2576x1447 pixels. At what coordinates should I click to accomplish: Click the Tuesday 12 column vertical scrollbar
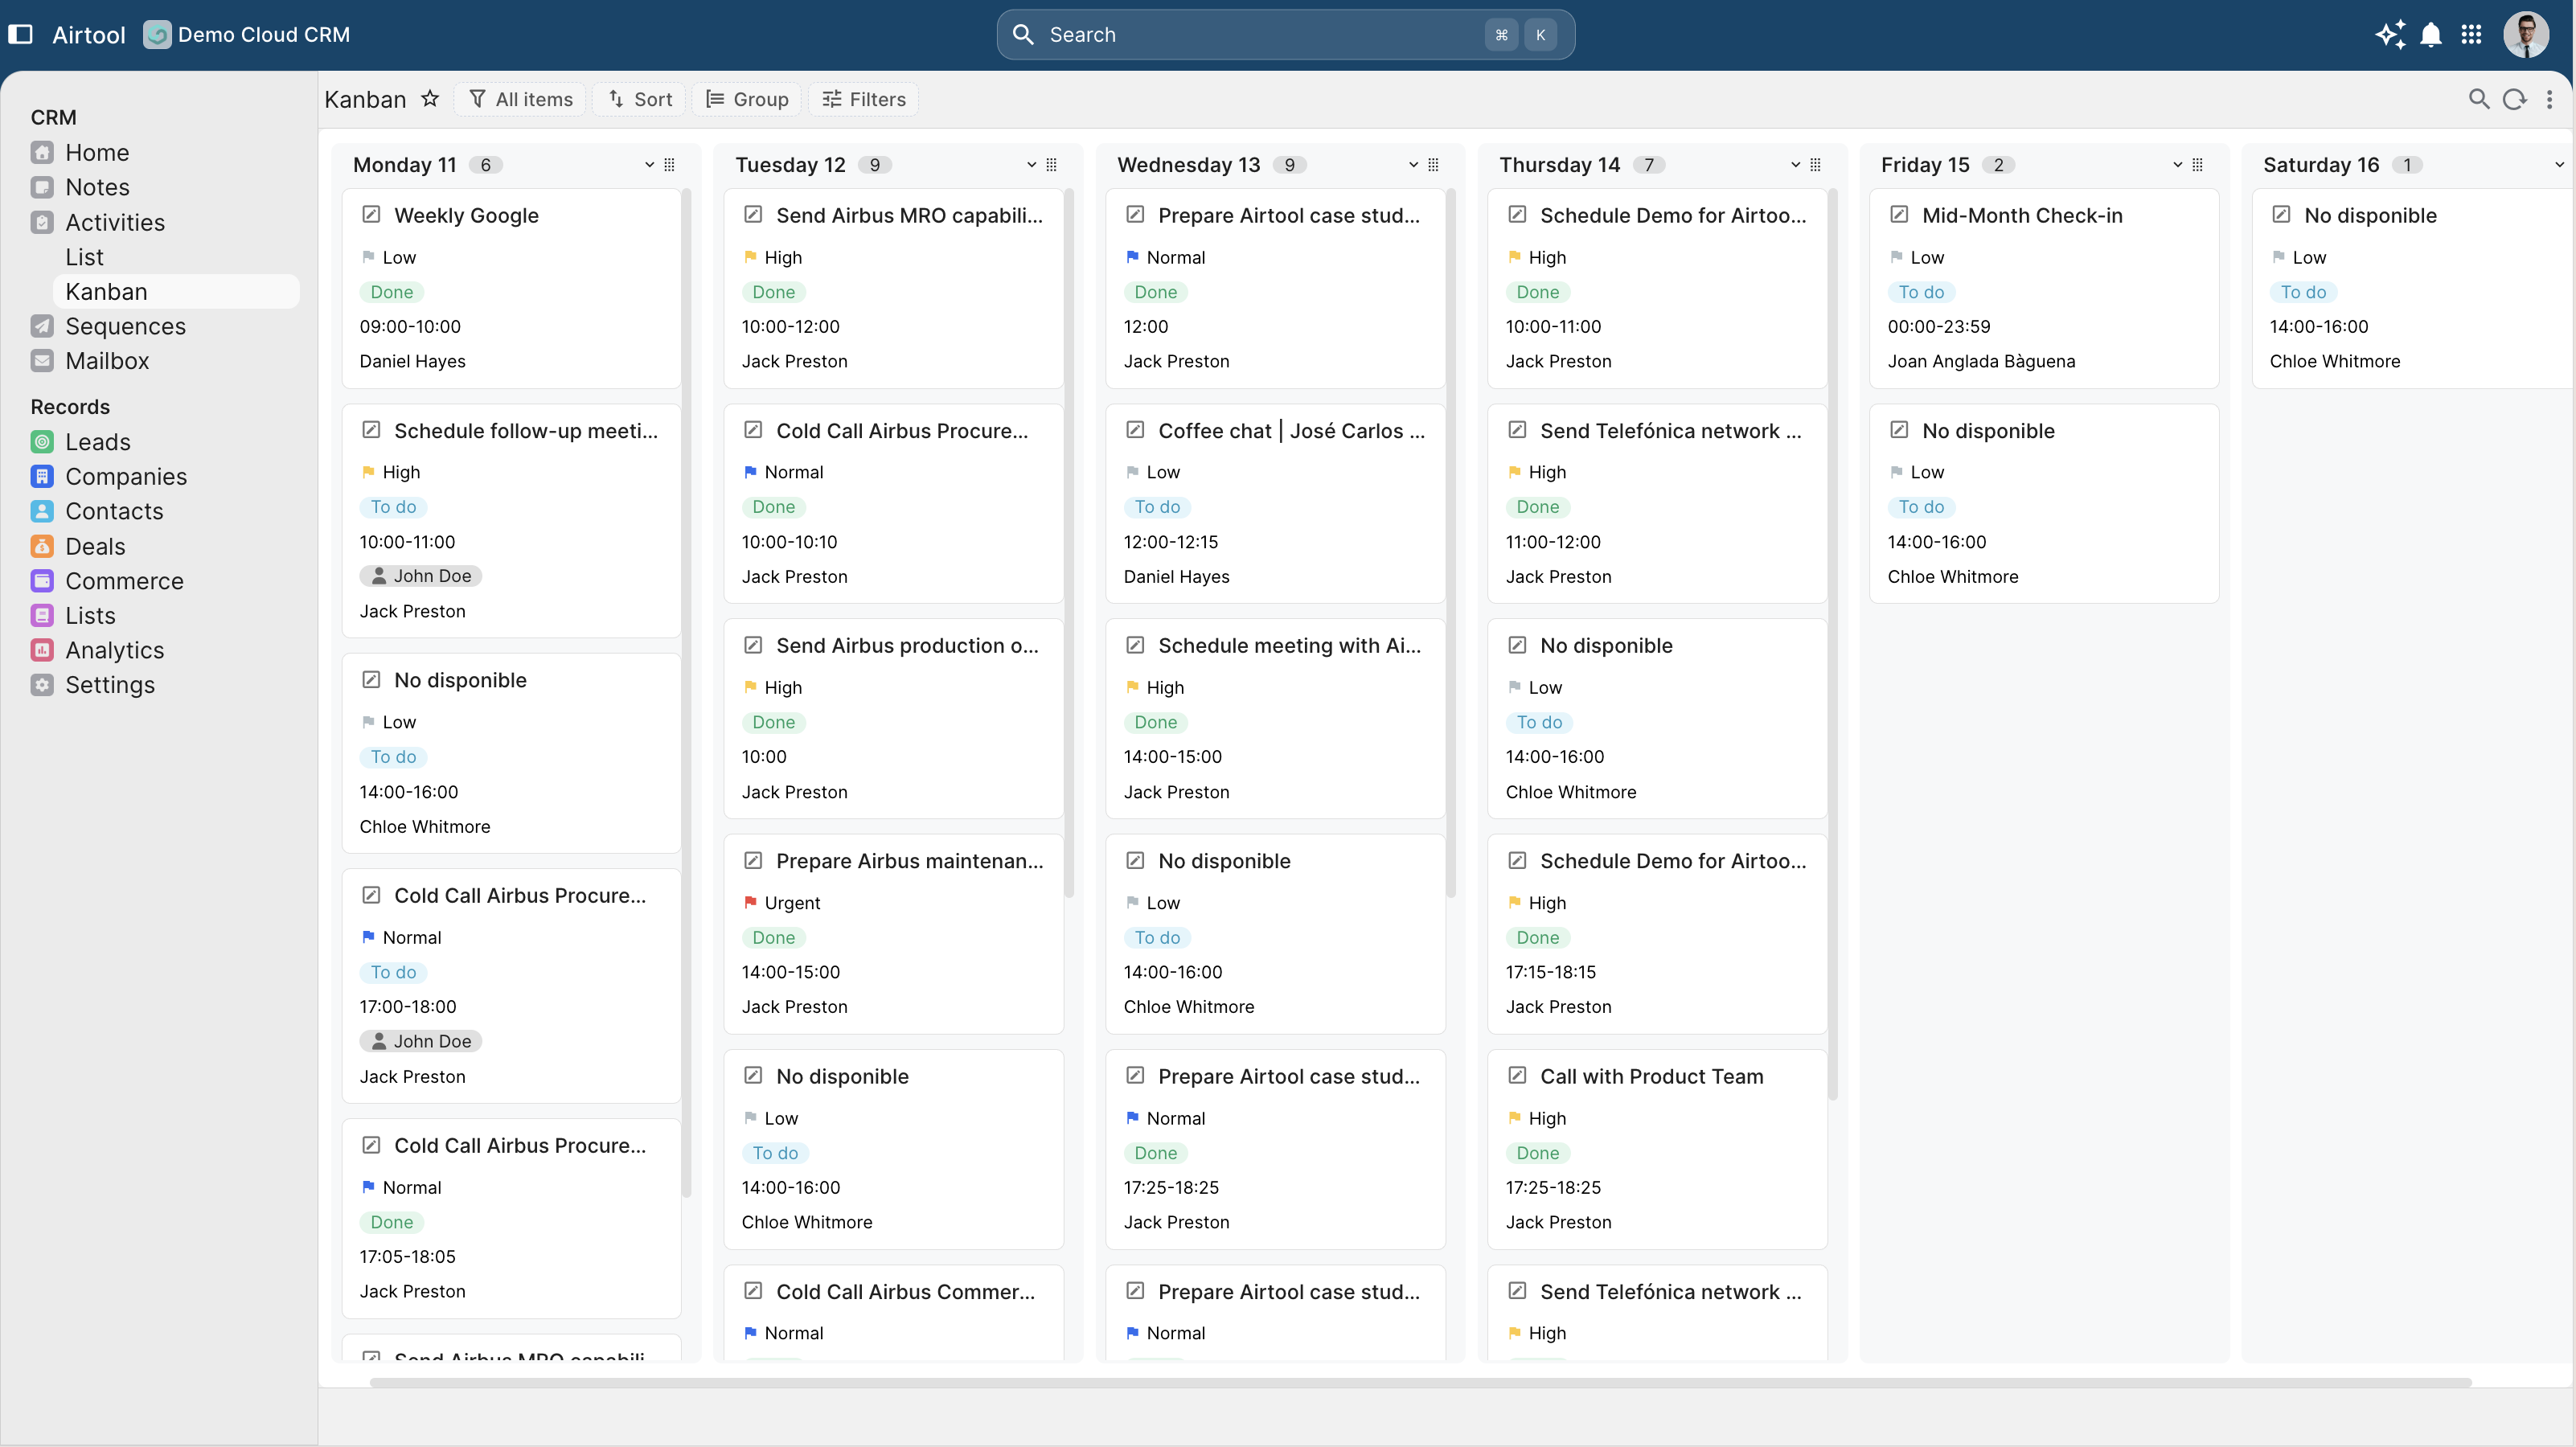tap(1068, 542)
